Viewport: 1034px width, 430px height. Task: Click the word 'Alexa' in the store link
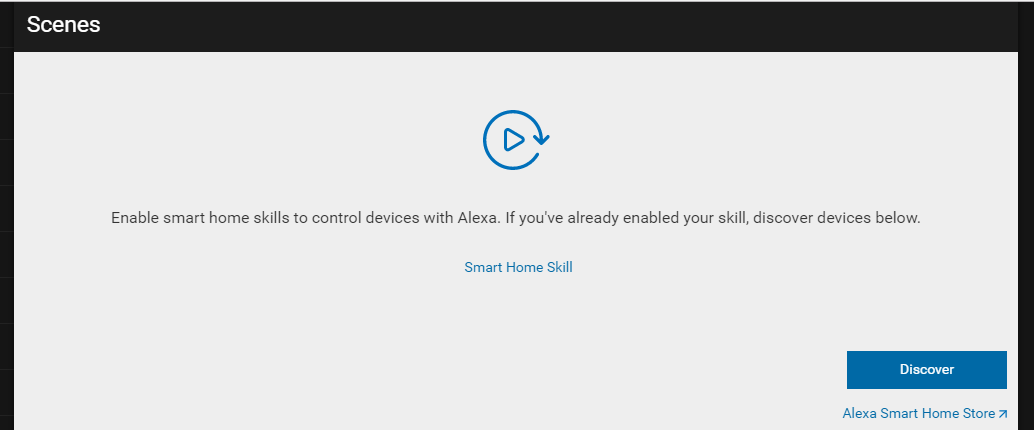tap(859, 413)
